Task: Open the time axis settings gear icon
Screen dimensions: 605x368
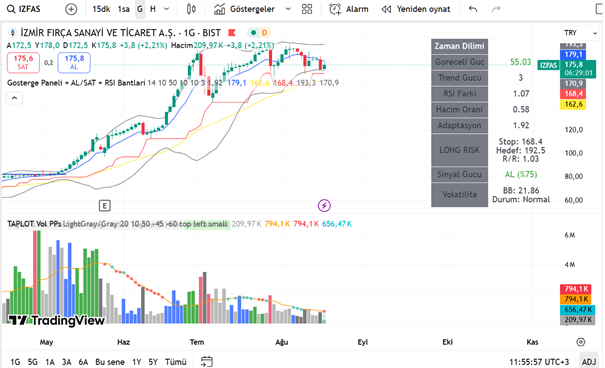Action: coord(581,342)
